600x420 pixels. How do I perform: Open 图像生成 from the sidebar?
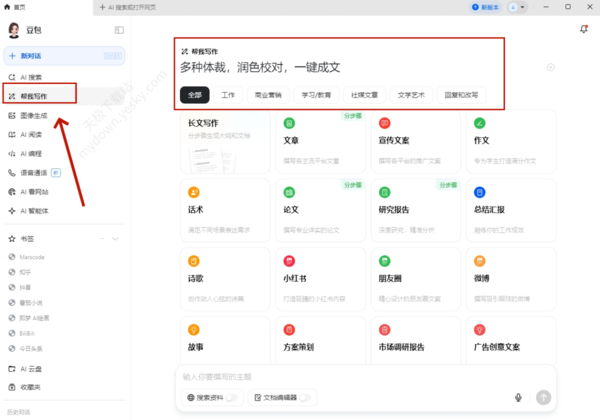tap(64, 116)
